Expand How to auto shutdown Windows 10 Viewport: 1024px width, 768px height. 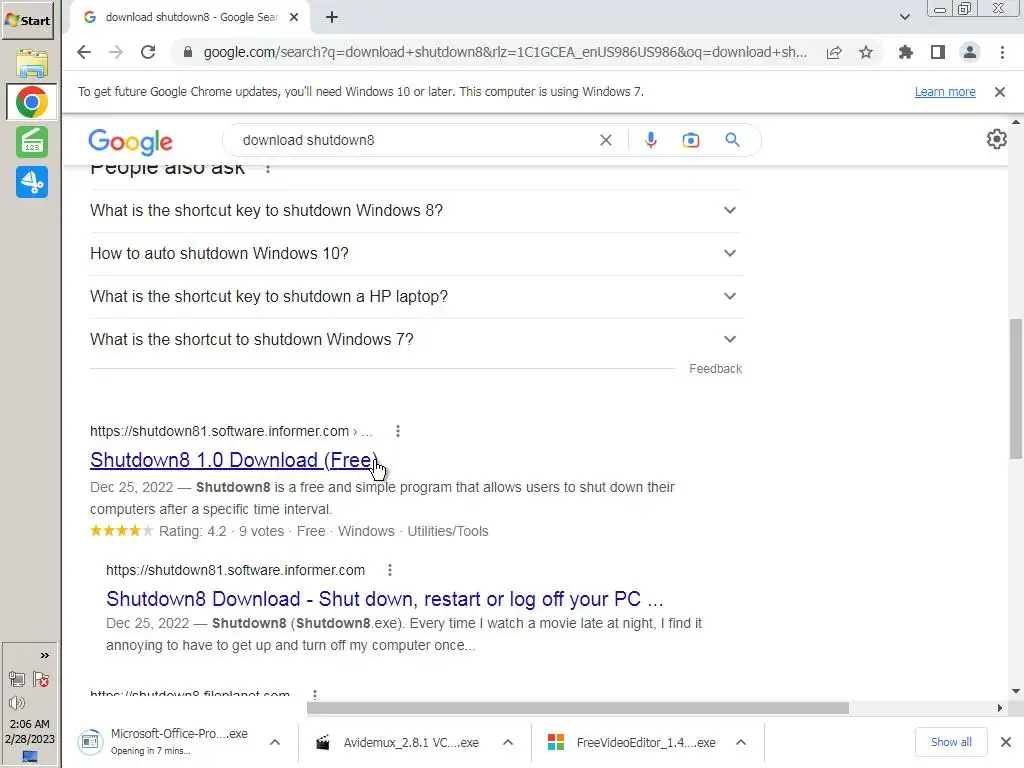(x=415, y=253)
